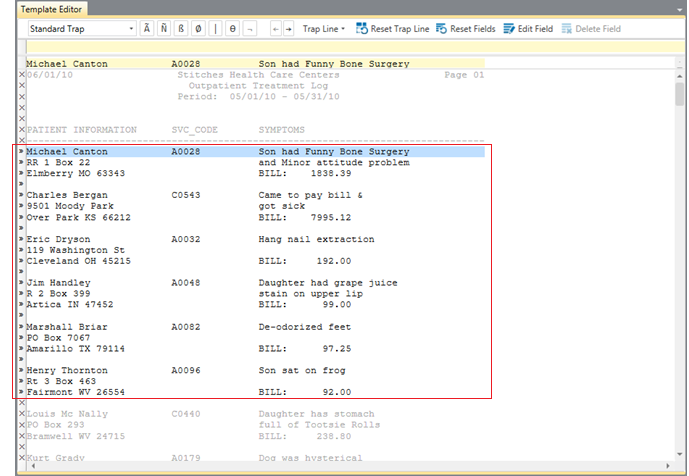689x476 pixels.
Task: Click 'Hang nail extraction' symptom text
Action: tap(316, 240)
